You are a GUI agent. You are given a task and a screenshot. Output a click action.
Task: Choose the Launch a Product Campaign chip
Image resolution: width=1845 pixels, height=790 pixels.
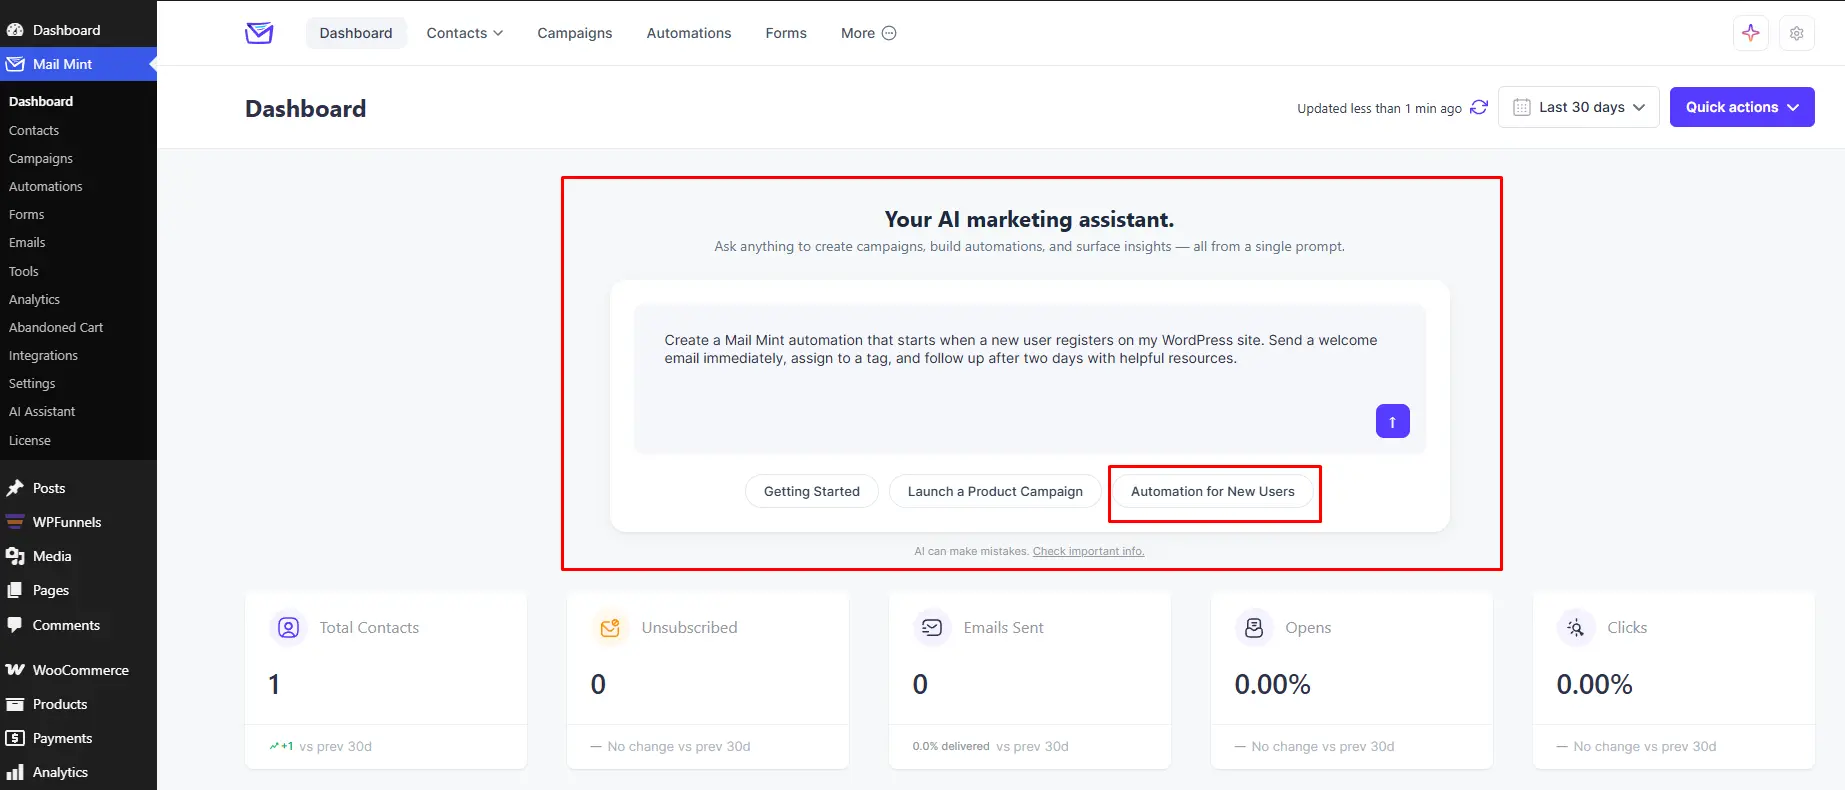tap(995, 491)
